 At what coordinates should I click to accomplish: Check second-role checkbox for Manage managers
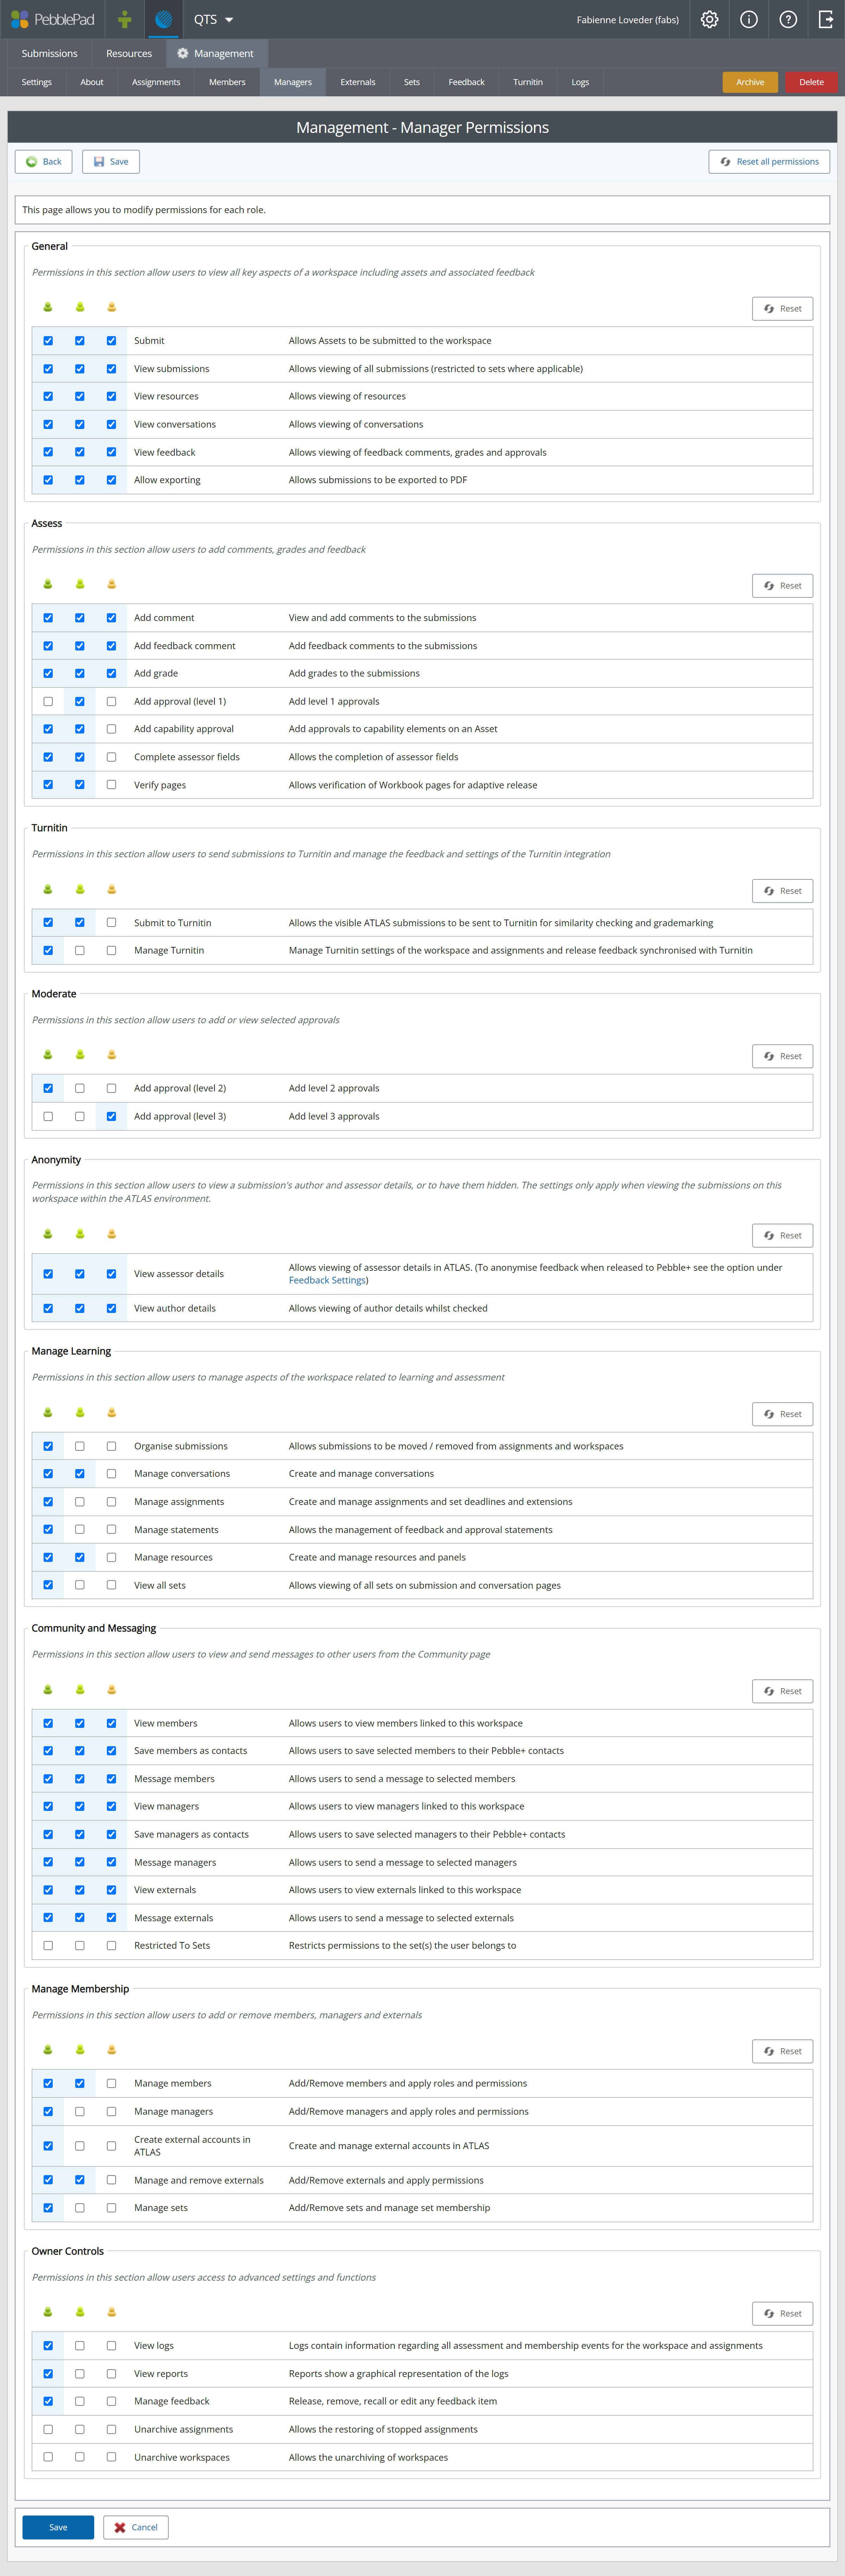point(80,2111)
